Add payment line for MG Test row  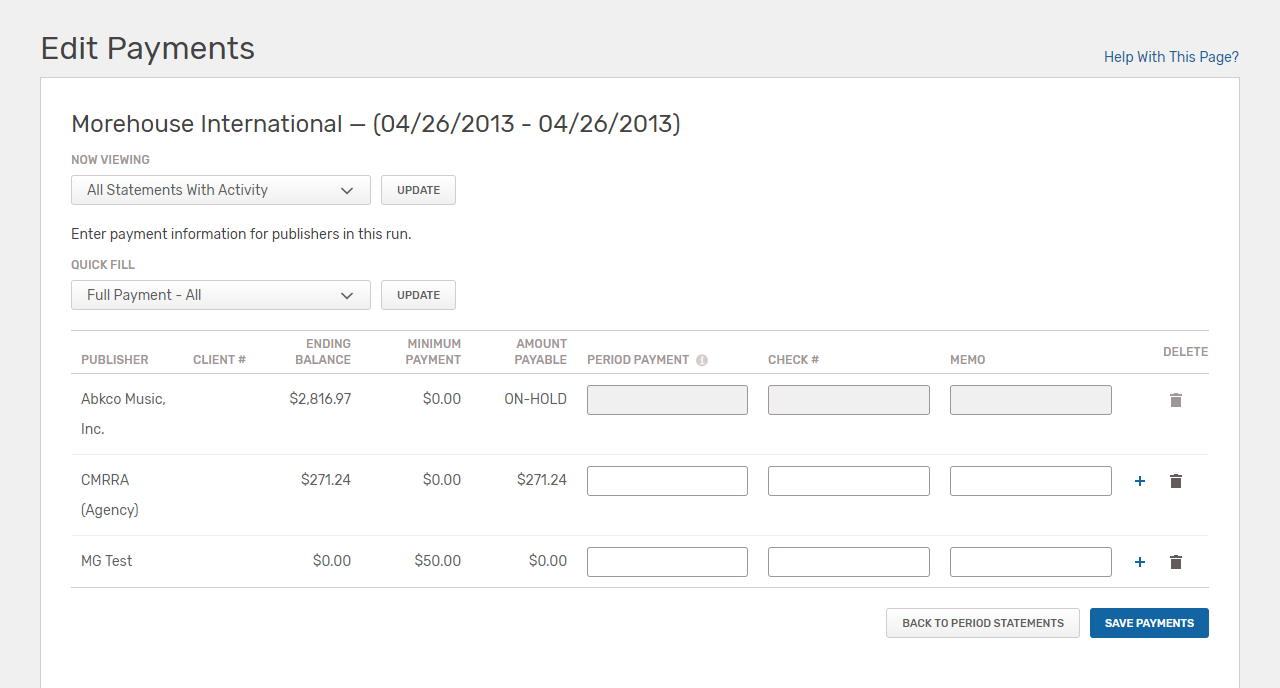pyautogui.click(x=1140, y=562)
